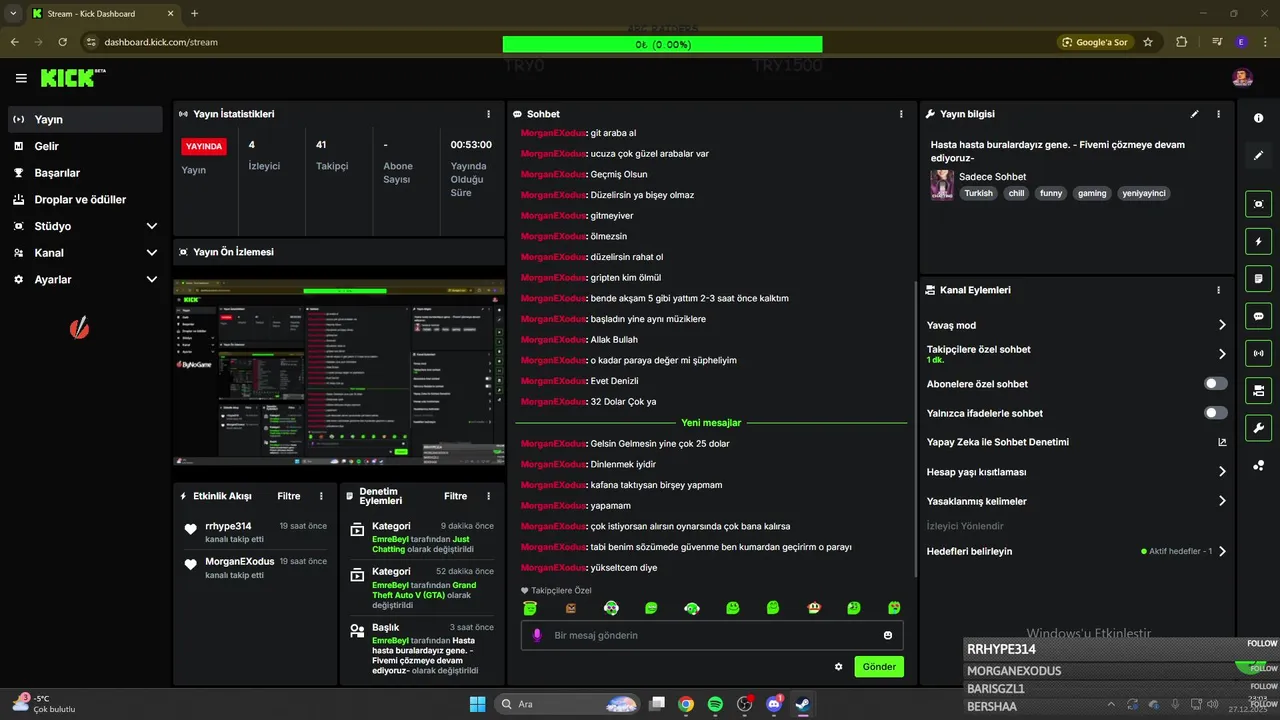Open Takipçilere özel sohbet chevron
The height and width of the screenshot is (720, 1280).
pos(1222,354)
